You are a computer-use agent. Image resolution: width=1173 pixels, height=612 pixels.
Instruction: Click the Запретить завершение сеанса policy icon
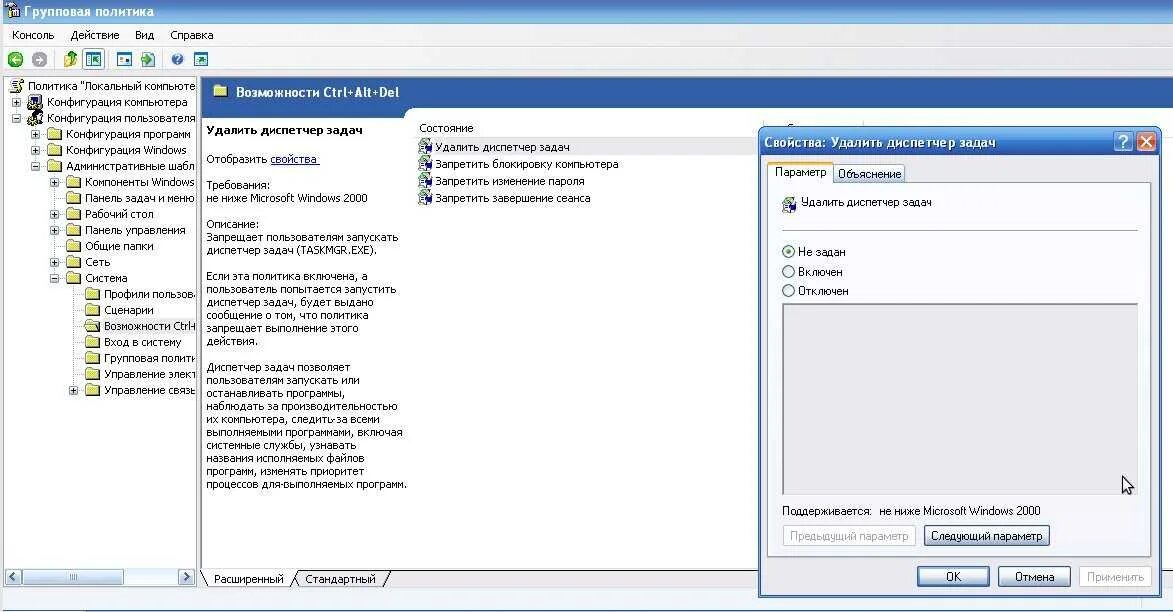[425, 198]
